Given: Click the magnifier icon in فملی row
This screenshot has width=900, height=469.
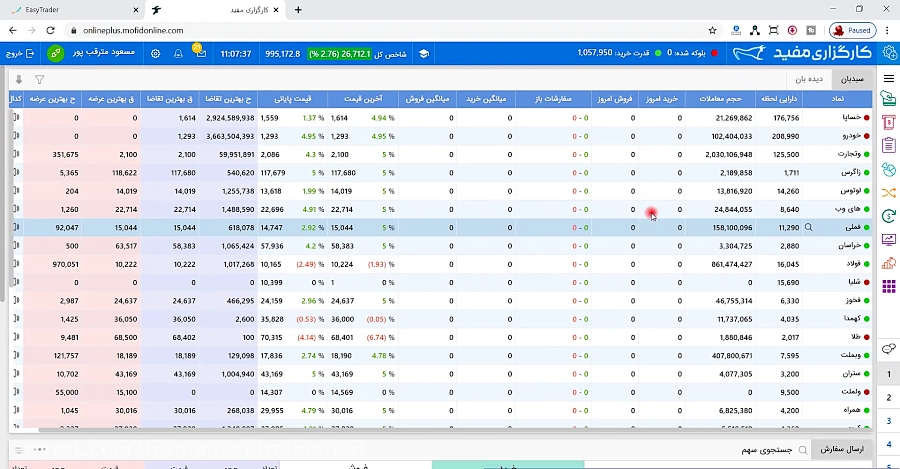Looking at the screenshot, I should (x=809, y=227).
